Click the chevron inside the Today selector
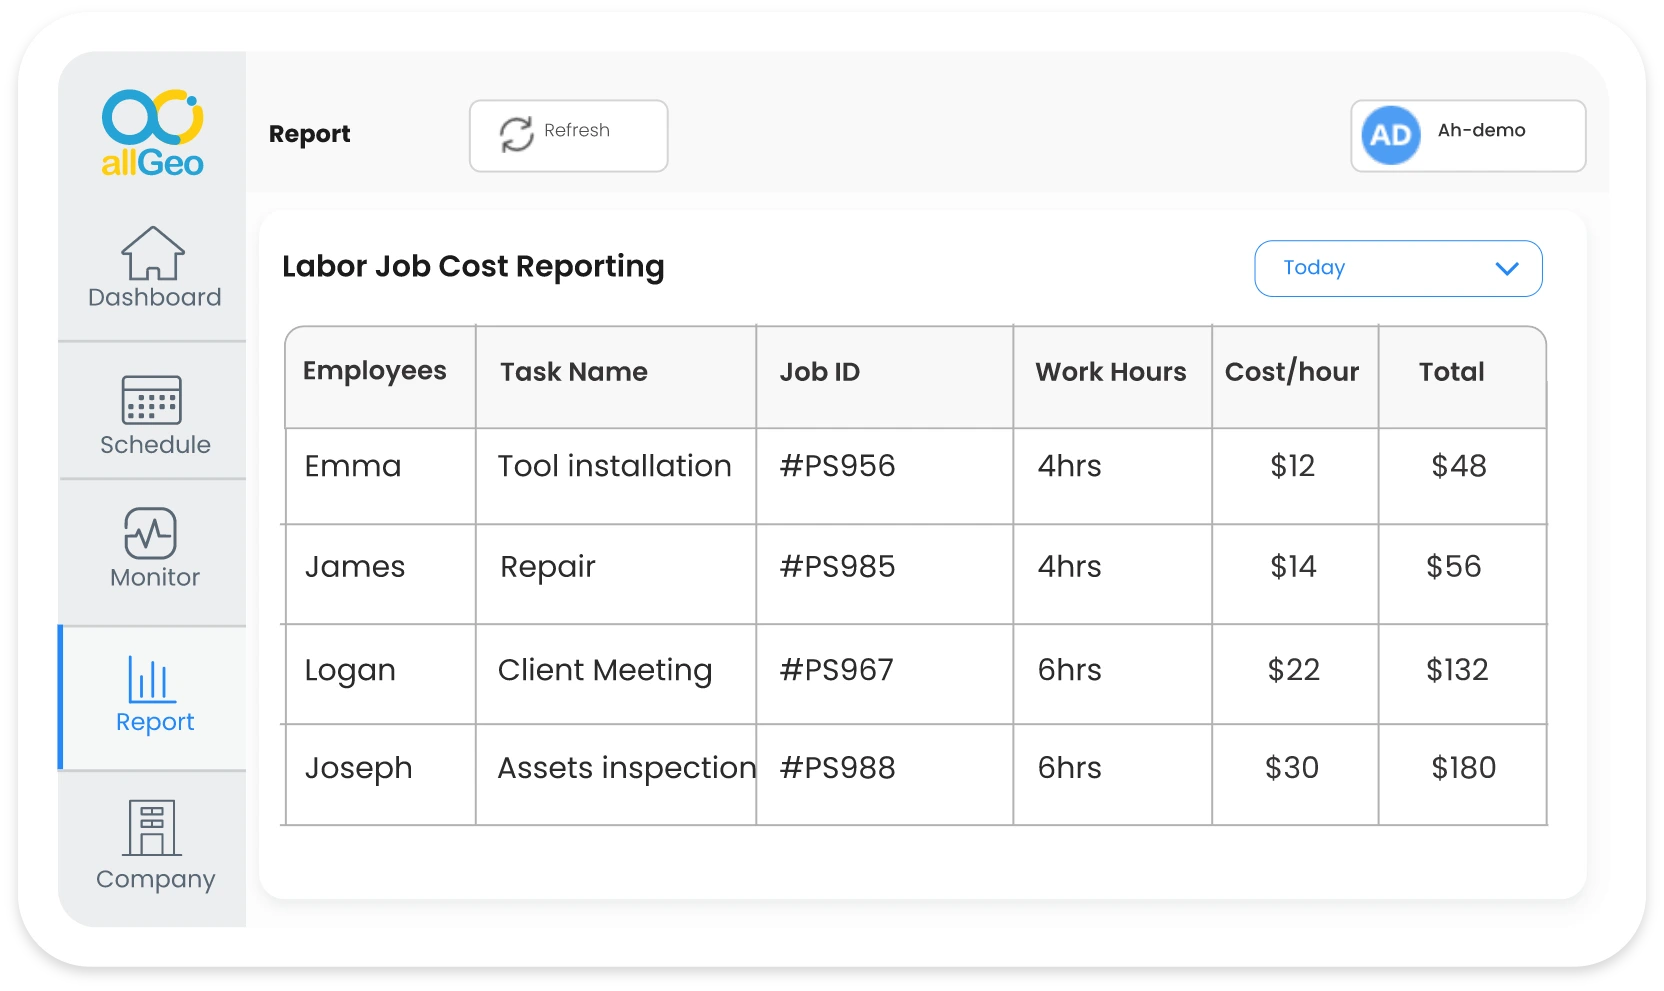Screen dimensions: 1664x991 [x=1504, y=268]
